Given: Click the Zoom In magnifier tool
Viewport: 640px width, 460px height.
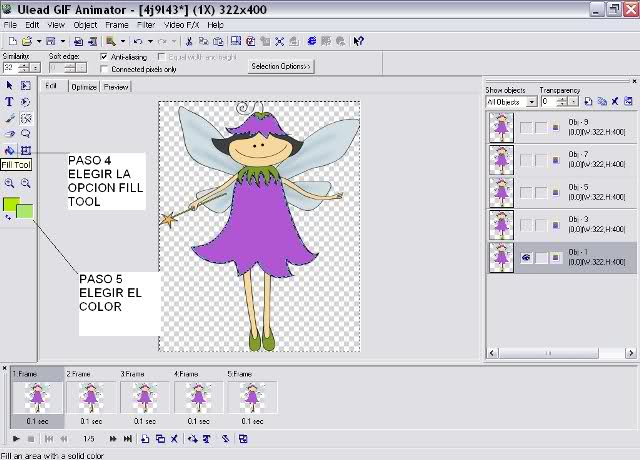Looking at the screenshot, I should [x=9, y=183].
